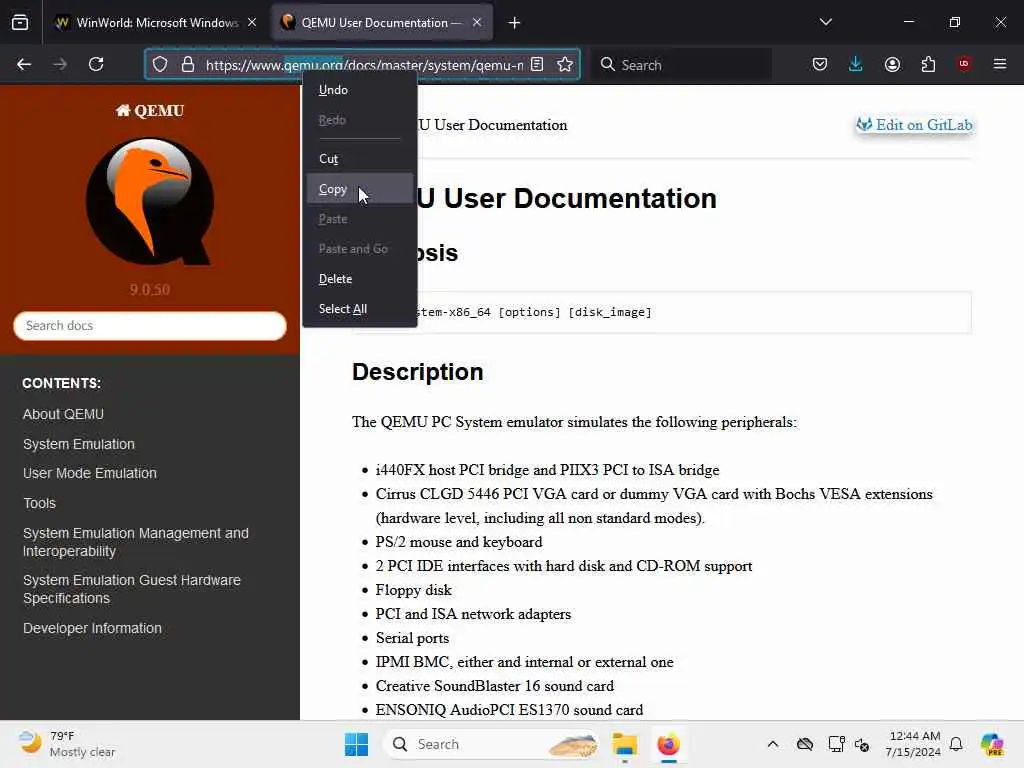Open the Copilot preview icon in taskbar
Screen dimensions: 1024x768
point(993,744)
